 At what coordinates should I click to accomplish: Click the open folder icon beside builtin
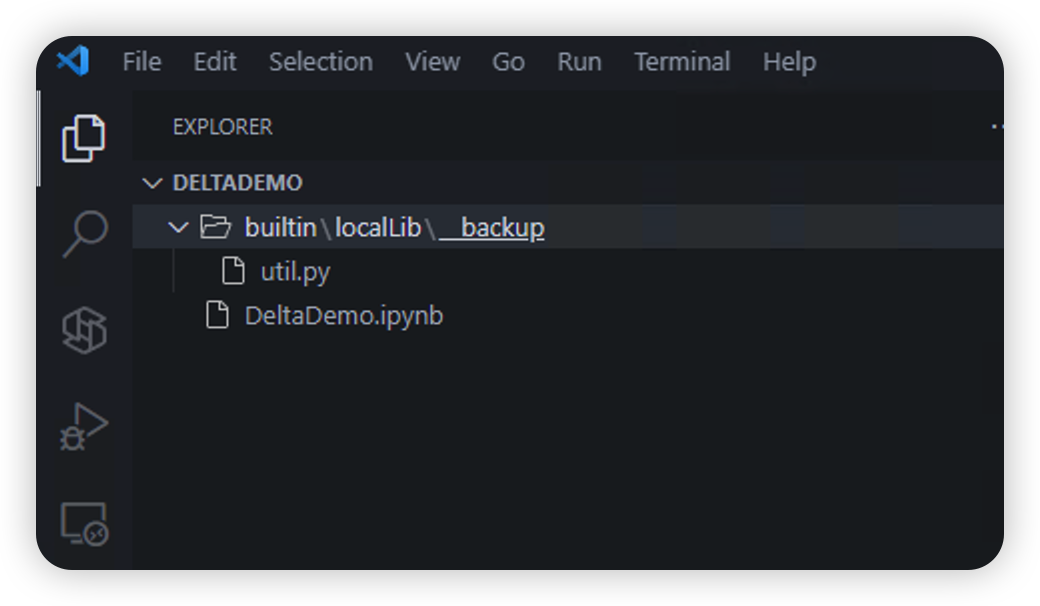[x=216, y=227]
